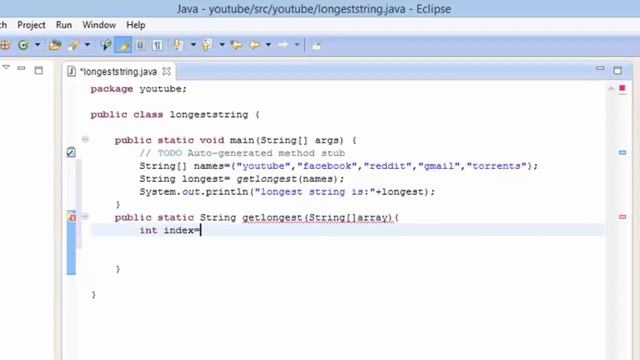
Task: Open the Next Annotation dropdown arrow
Action: coord(193,44)
